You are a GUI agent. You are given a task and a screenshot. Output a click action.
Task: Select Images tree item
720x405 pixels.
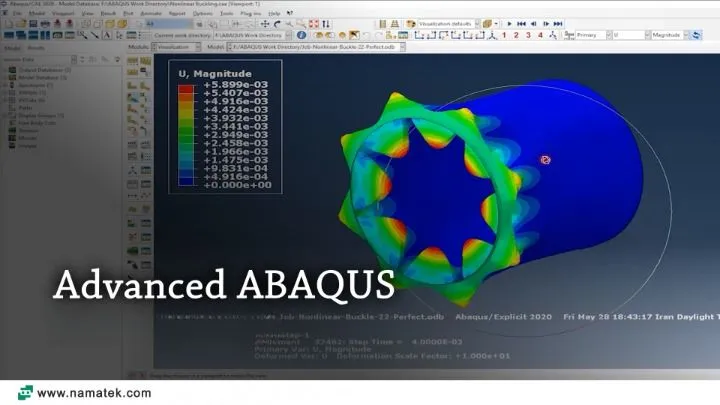pos(28,146)
